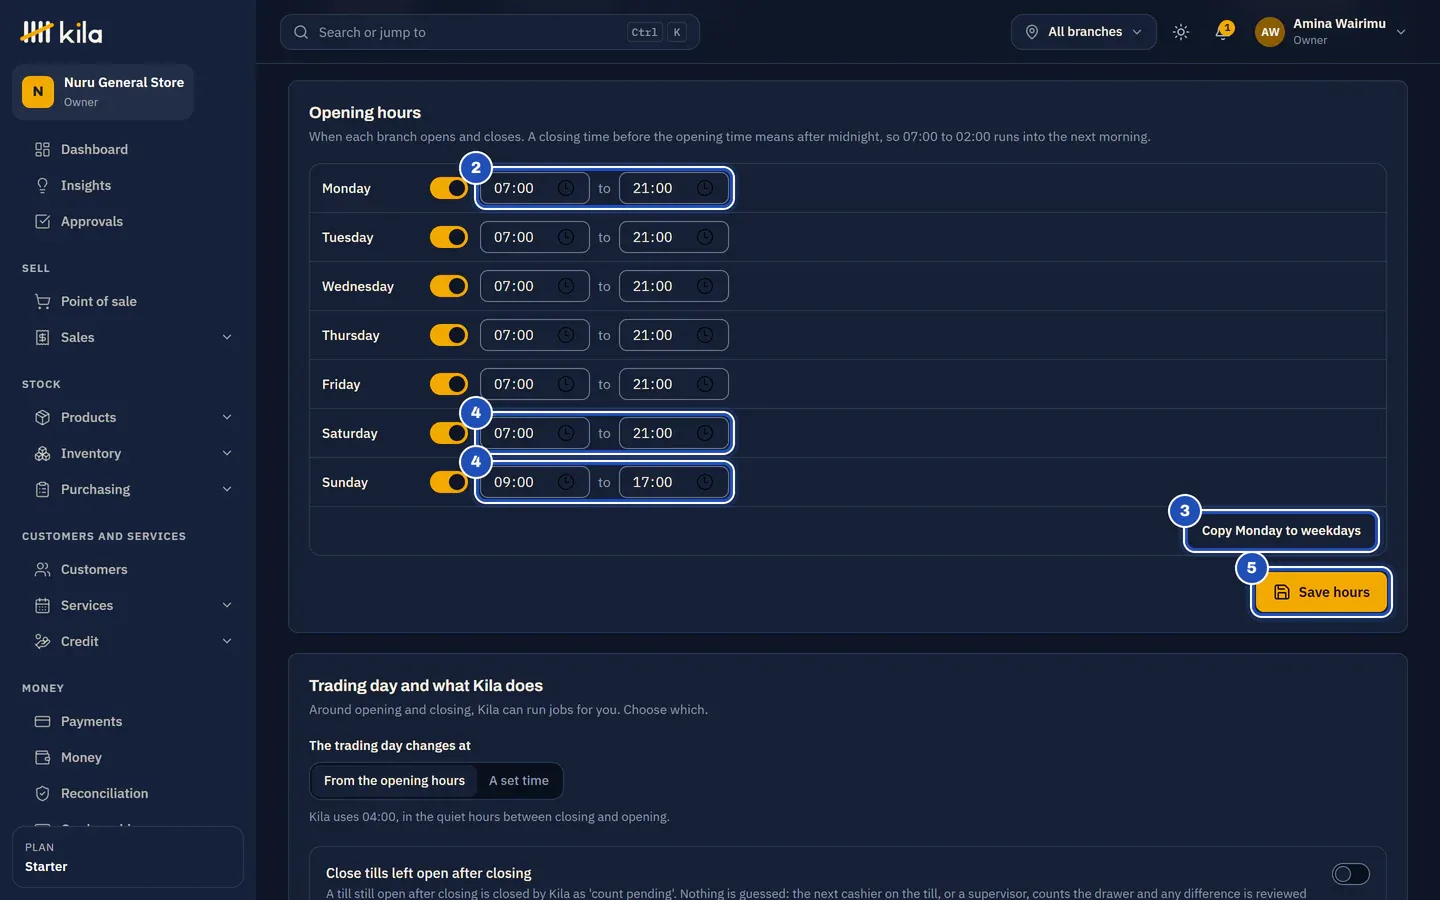The height and width of the screenshot is (900, 1440).
Task: Click the Approvals checkmark icon
Action: 42,222
